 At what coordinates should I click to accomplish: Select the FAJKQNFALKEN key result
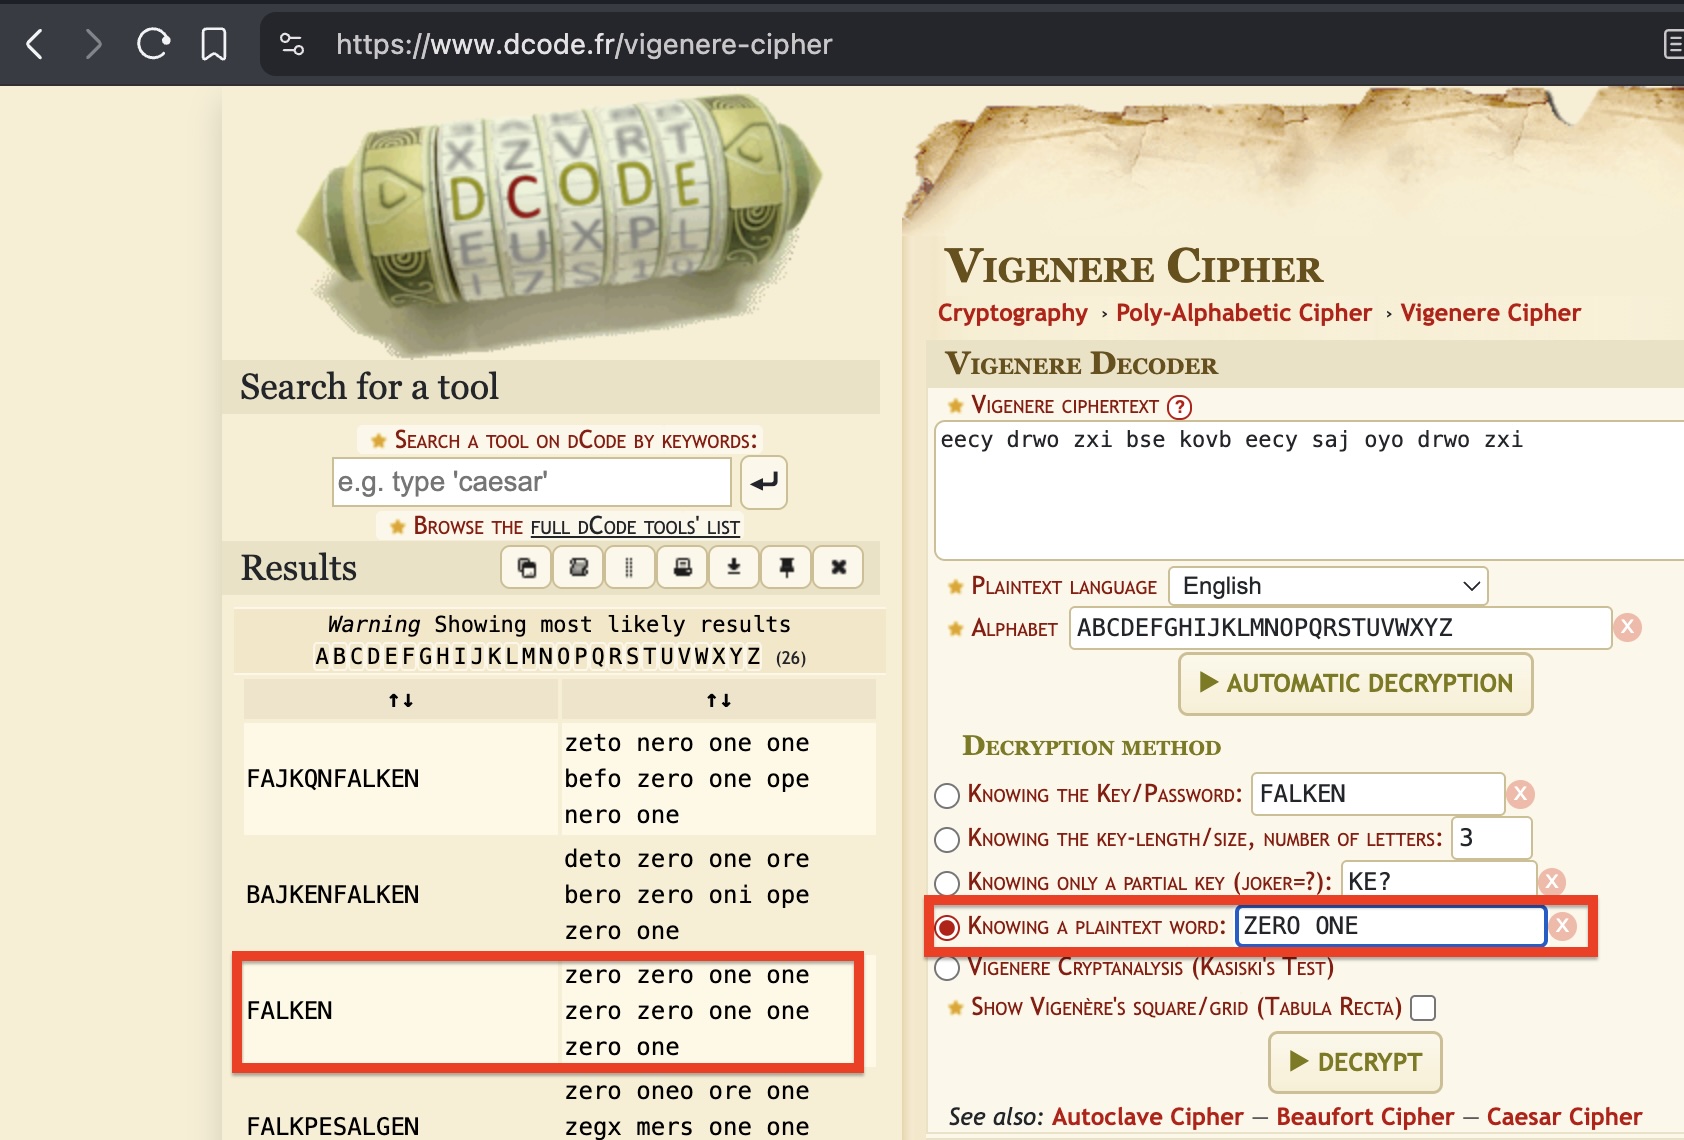333,779
